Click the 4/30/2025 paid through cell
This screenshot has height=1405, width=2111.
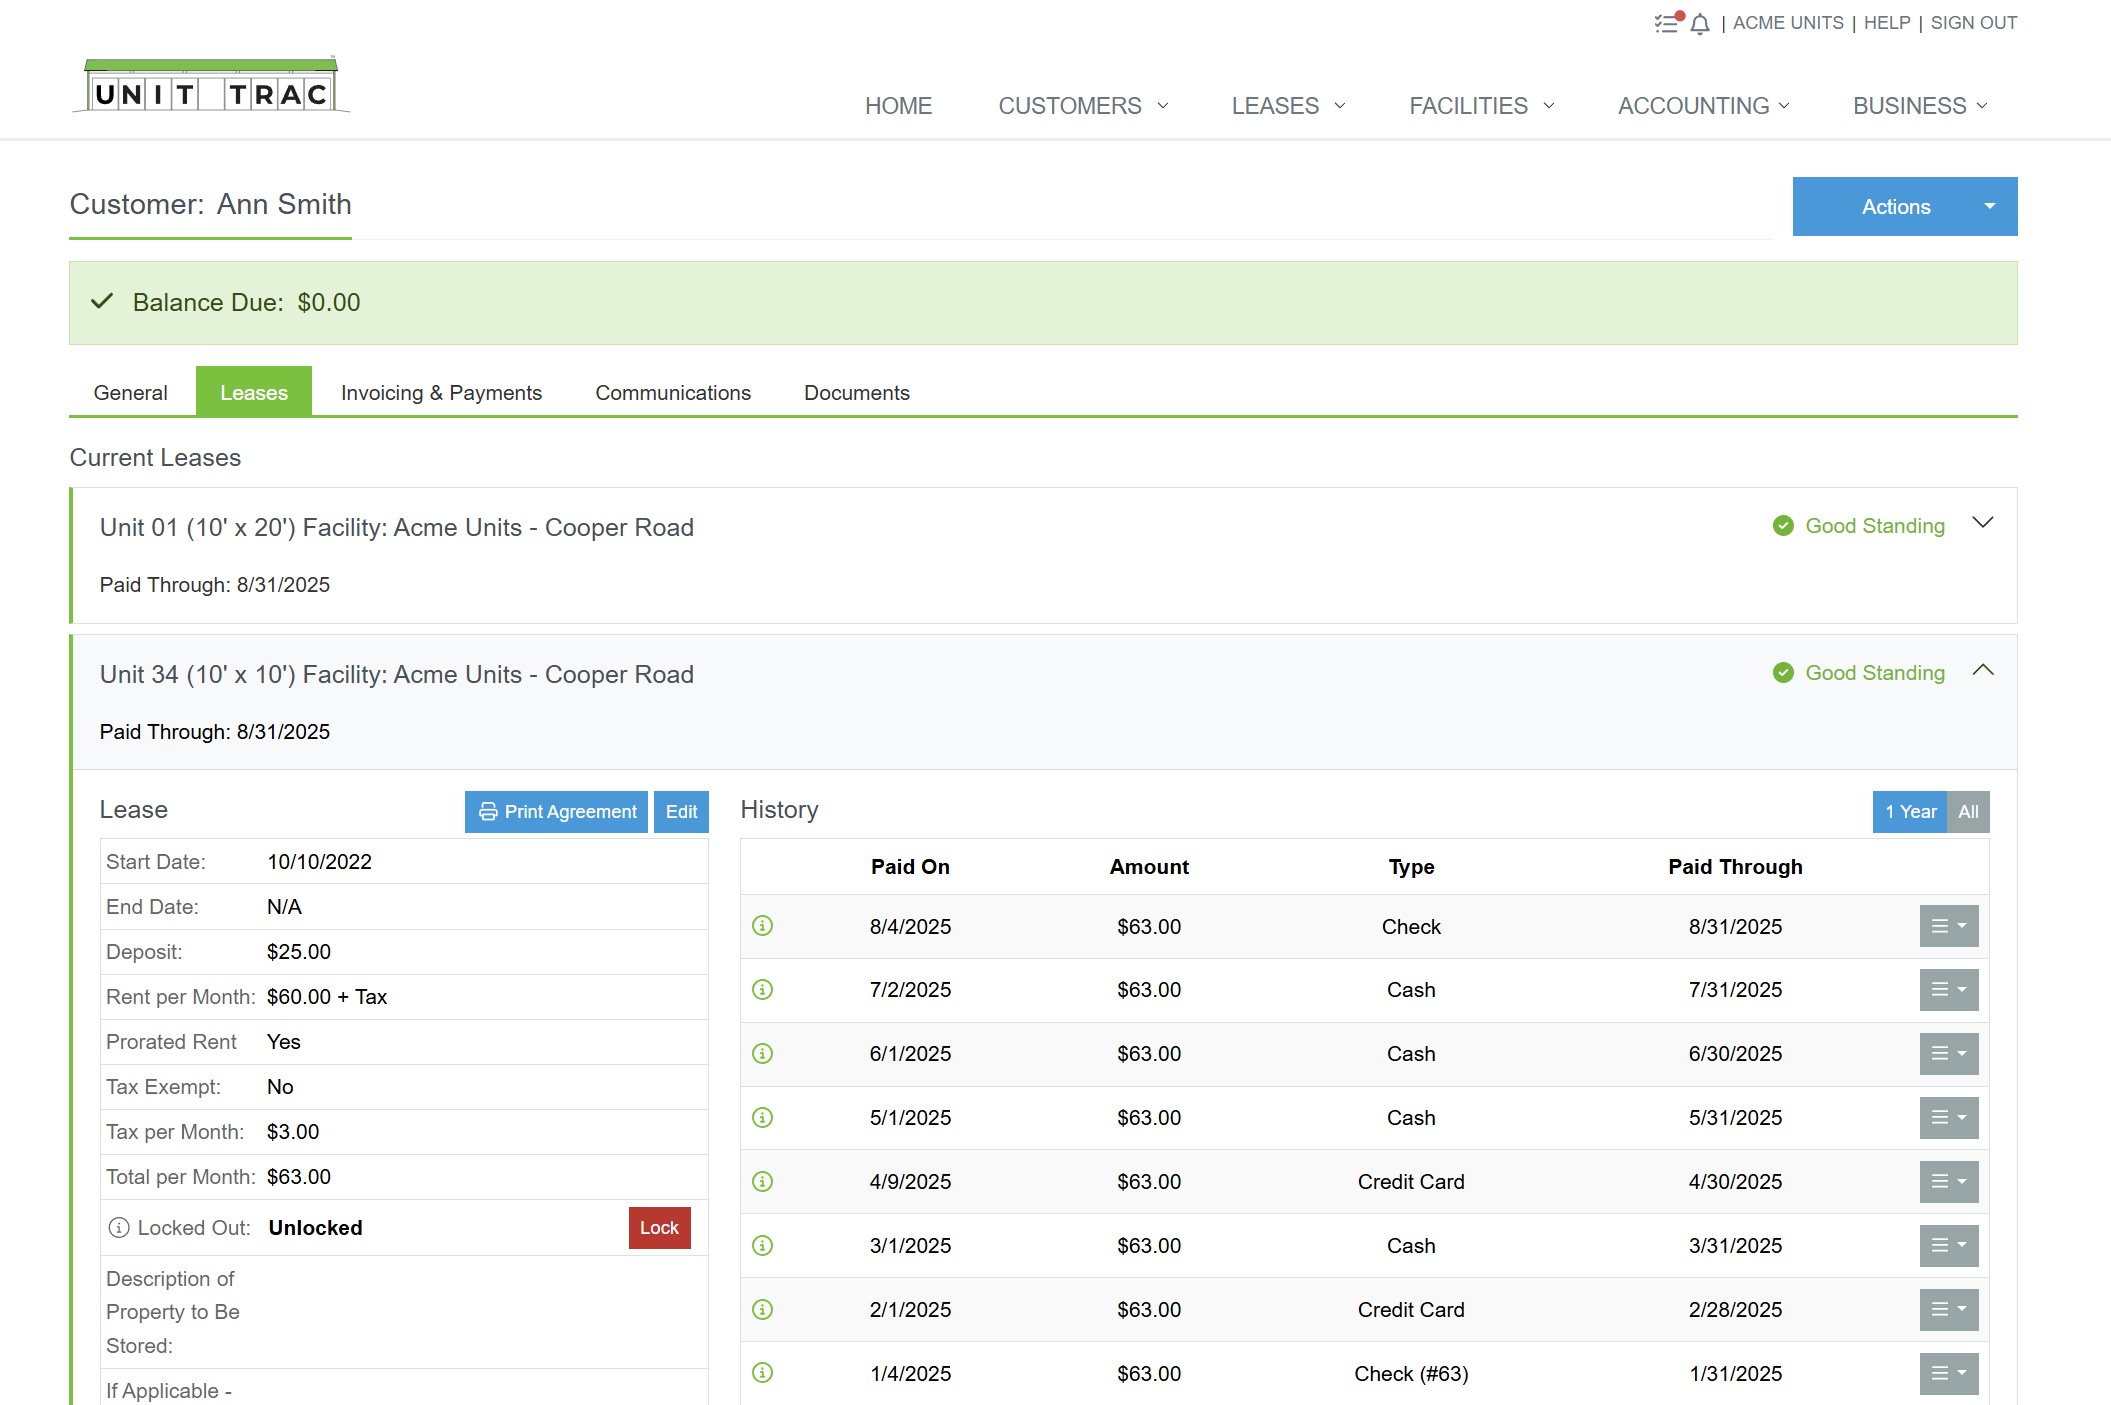(1735, 1182)
